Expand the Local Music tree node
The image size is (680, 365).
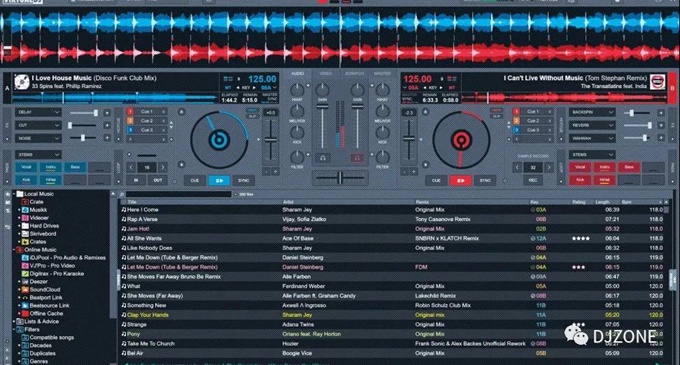click(x=14, y=194)
